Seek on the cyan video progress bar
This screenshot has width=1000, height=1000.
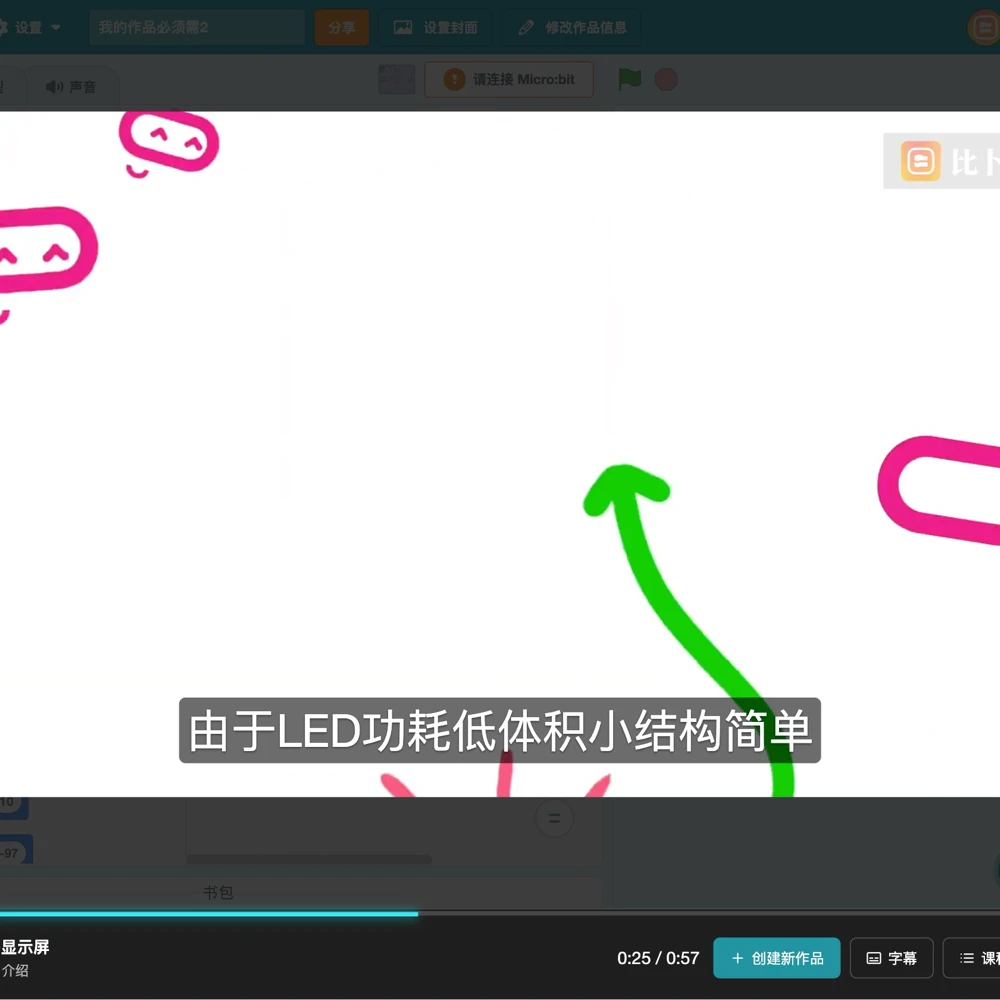[x=500, y=914]
